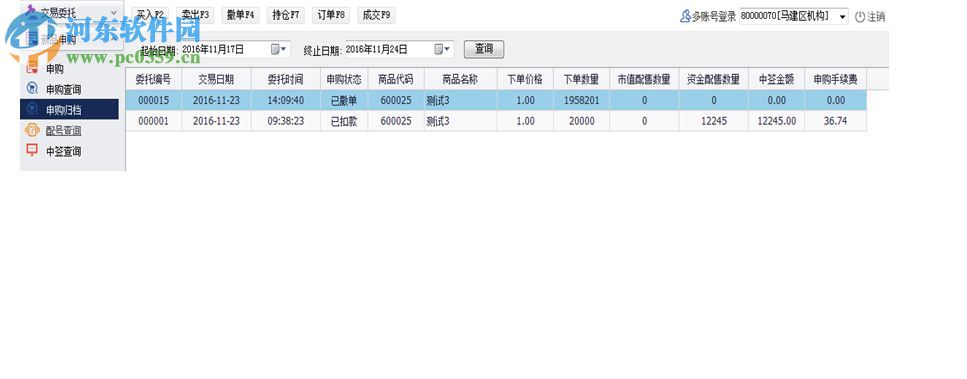The height and width of the screenshot is (379, 967).
Task: Click the 已扣款 status cell
Action: coord(344,121)
